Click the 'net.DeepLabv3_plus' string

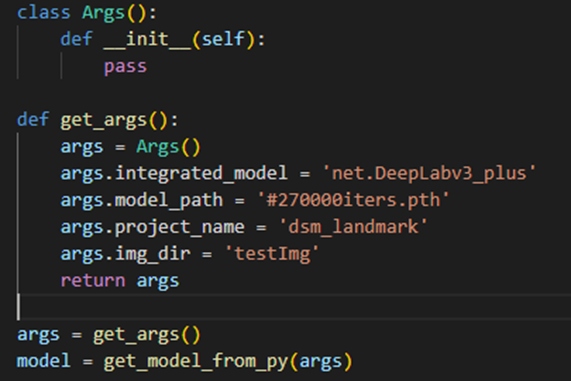[x=429, y=173]
